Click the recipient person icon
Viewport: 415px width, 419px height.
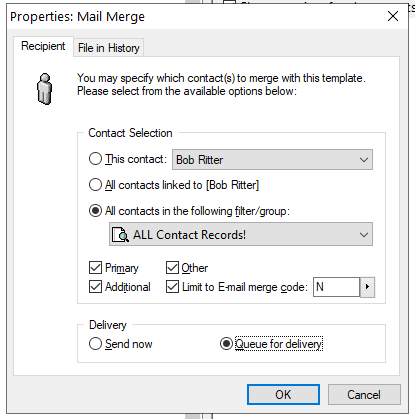44,89
